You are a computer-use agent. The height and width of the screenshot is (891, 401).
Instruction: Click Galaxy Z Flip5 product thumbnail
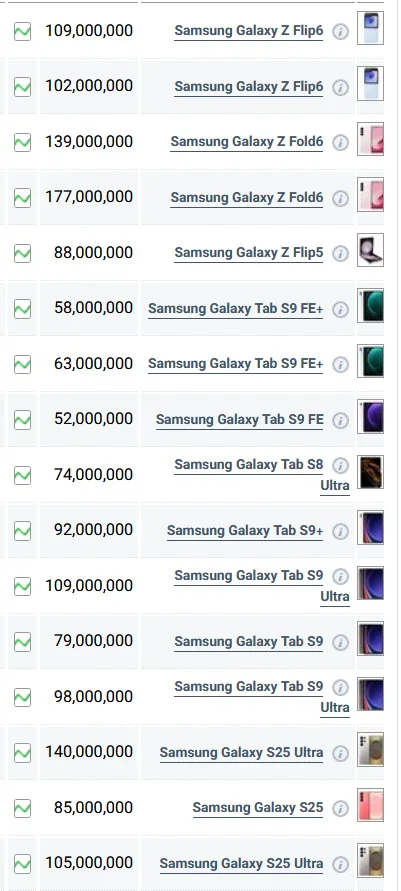370,250
